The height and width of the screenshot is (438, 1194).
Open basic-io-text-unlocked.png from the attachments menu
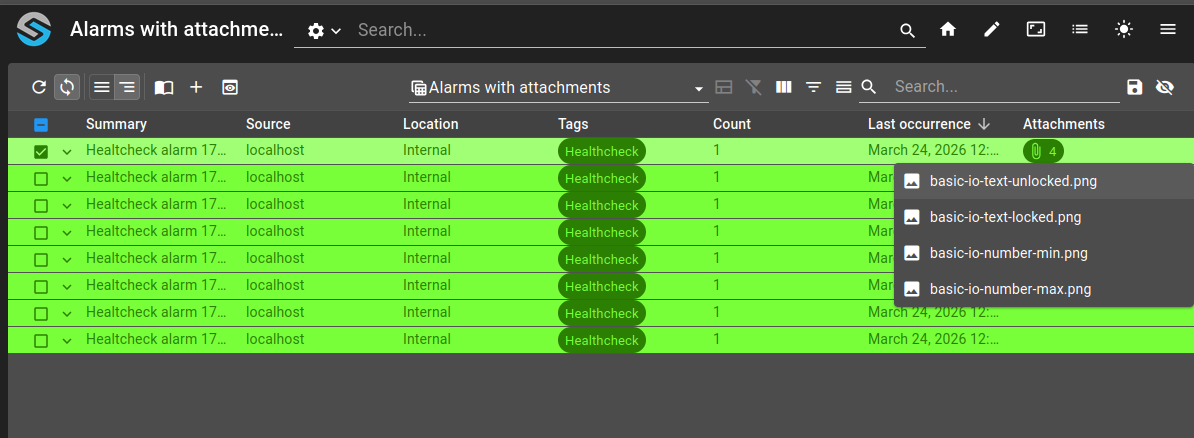tap(1044, 181)
